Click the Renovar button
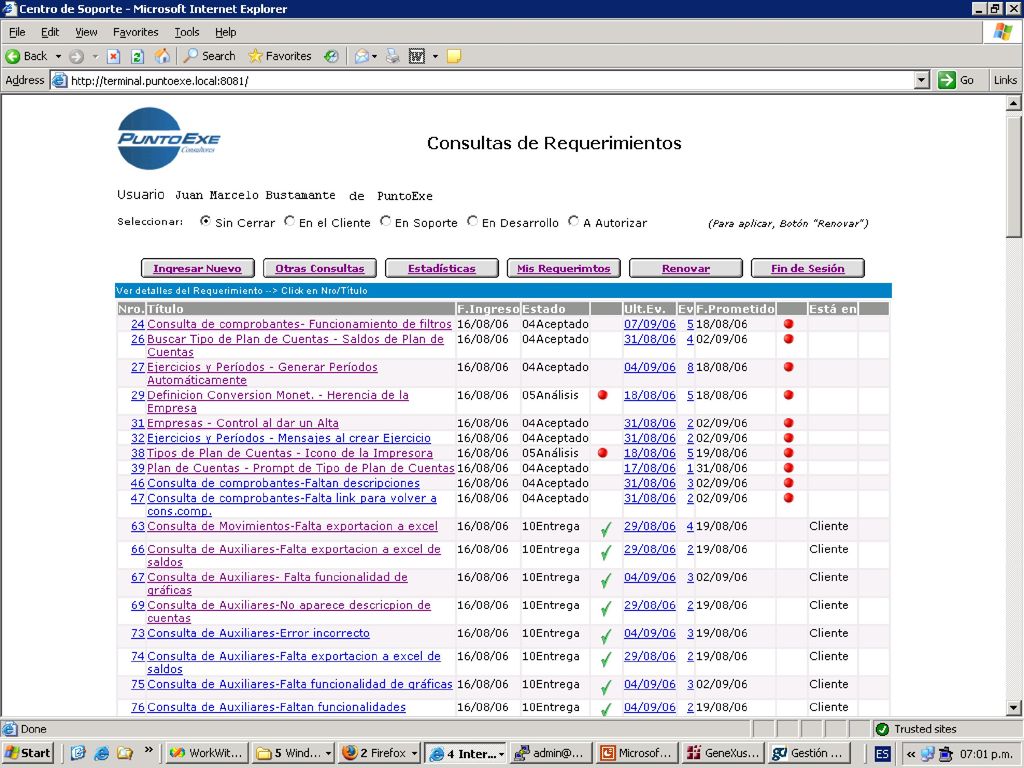Image resolution: width=1024 pixels, height=768 pixels. pos(686,268)
